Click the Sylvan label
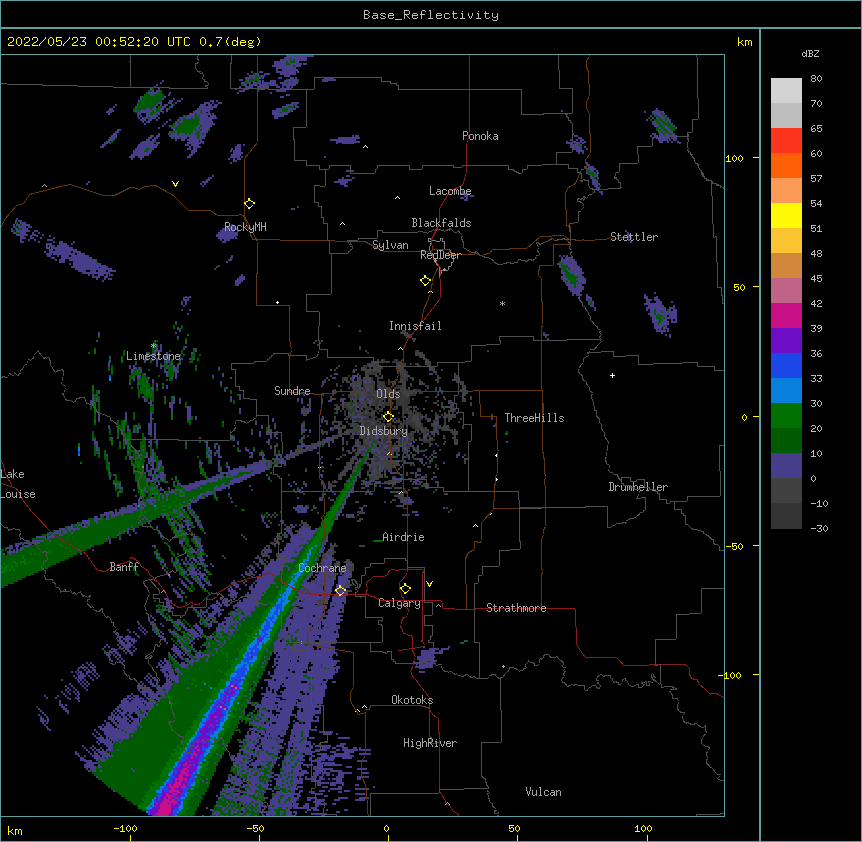 click(x=390, y=245)
